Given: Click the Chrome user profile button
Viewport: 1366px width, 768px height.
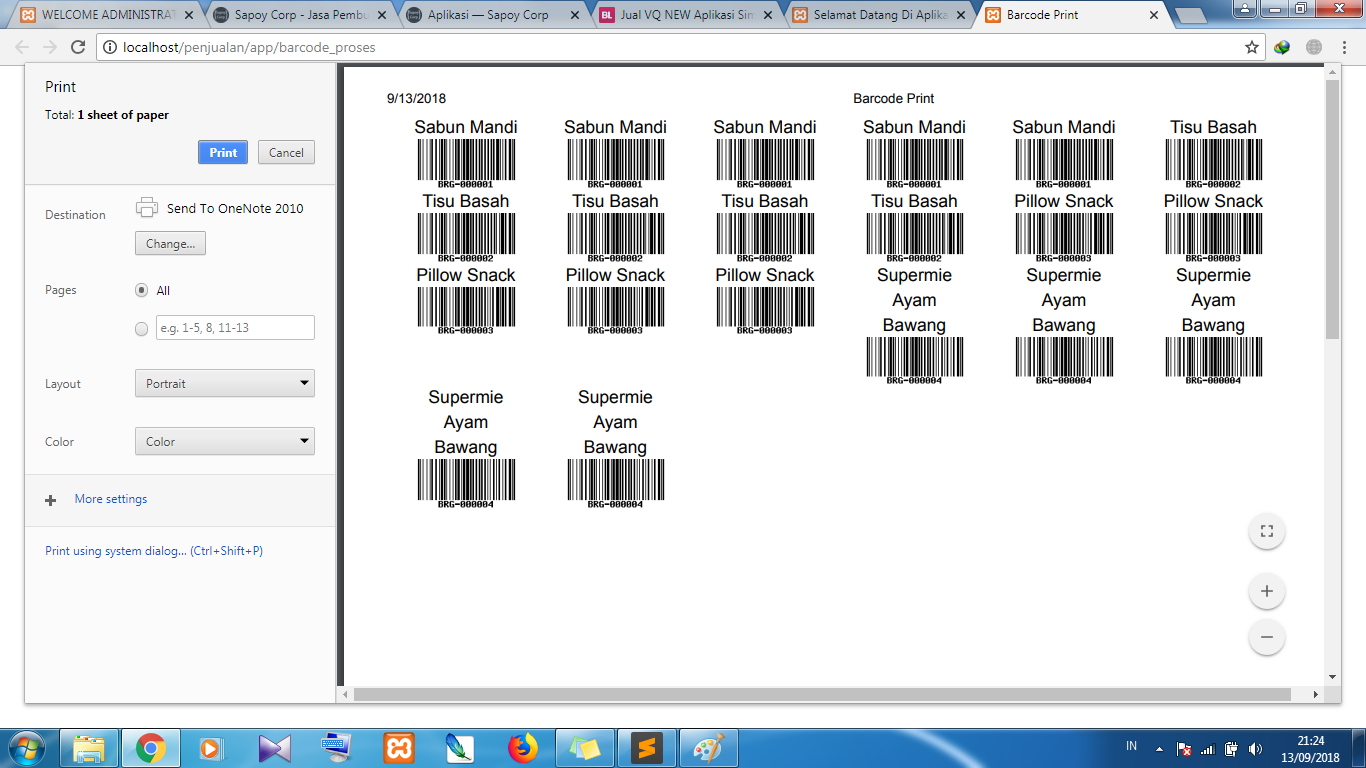Looking at the screenshot, I should (x=1246, y=8).
